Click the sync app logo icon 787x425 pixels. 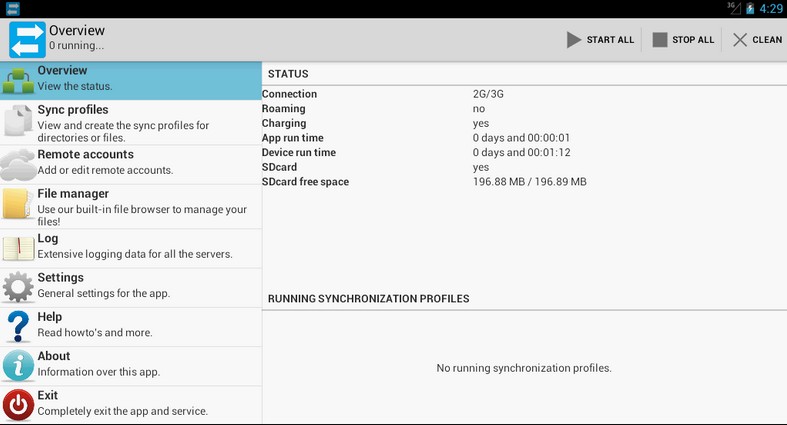tap(27, 39)
